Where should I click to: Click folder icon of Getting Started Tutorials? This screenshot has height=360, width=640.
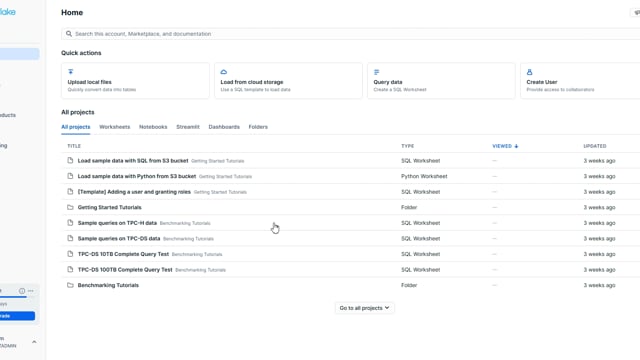[70, 207]
